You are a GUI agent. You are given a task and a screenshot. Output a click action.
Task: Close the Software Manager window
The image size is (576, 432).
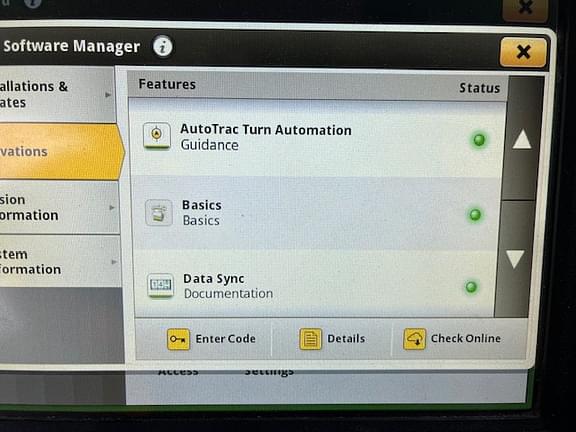523,52
